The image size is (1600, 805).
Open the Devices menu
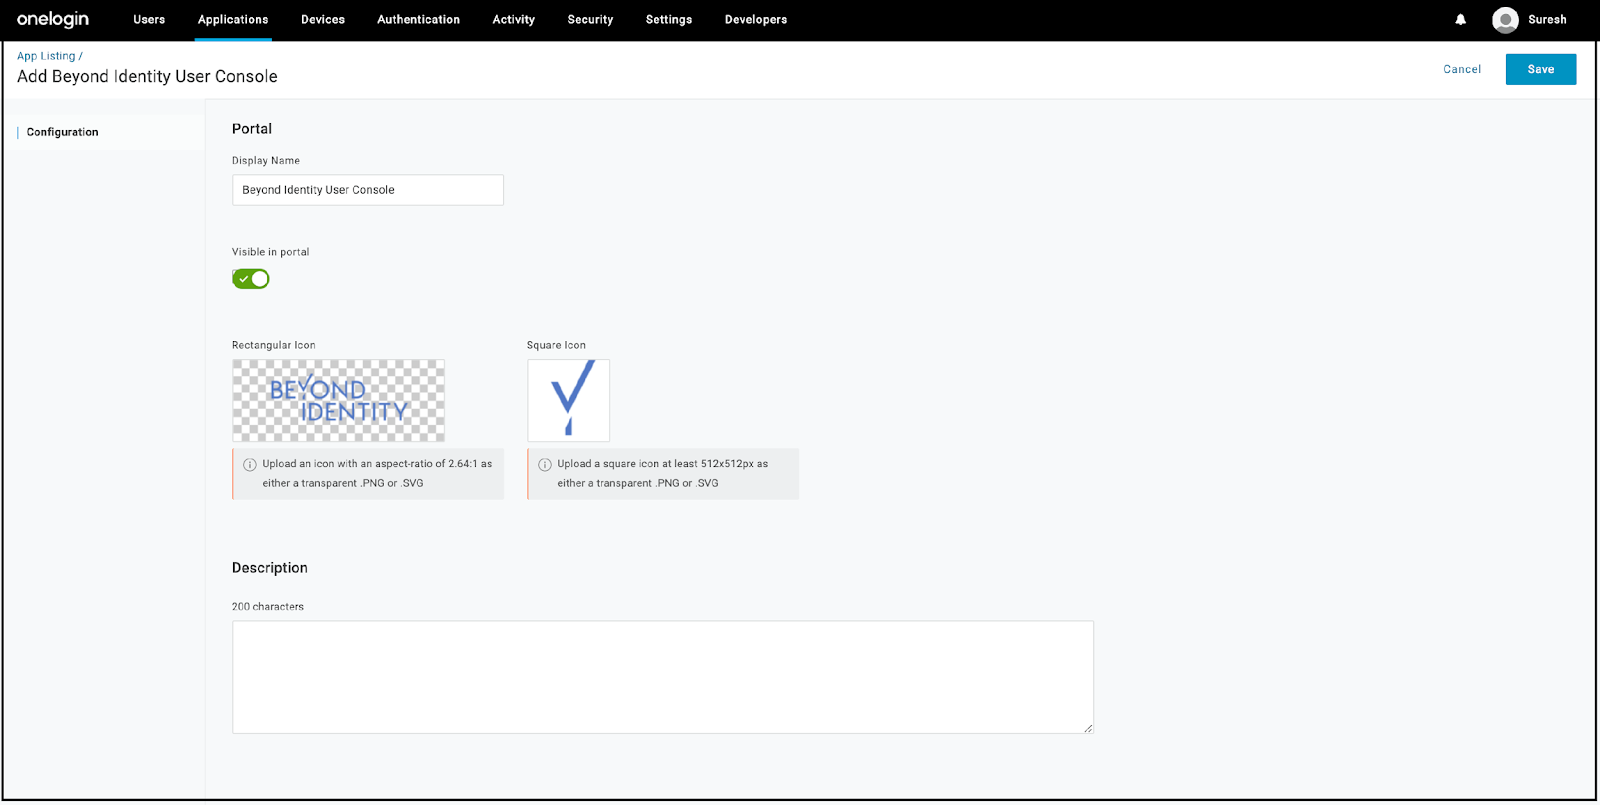tap(323, 19)
